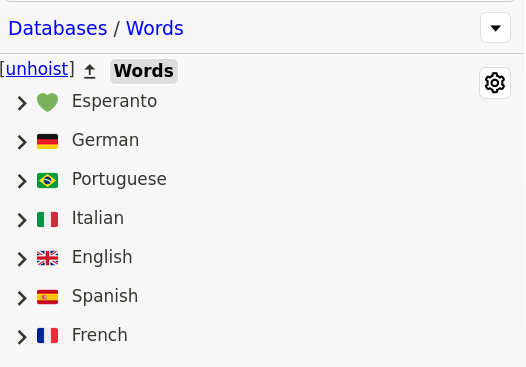The width and height of the screenshot is (526, 367).
Task: Open settings with the gear icon
Action: tap(495, 83)
